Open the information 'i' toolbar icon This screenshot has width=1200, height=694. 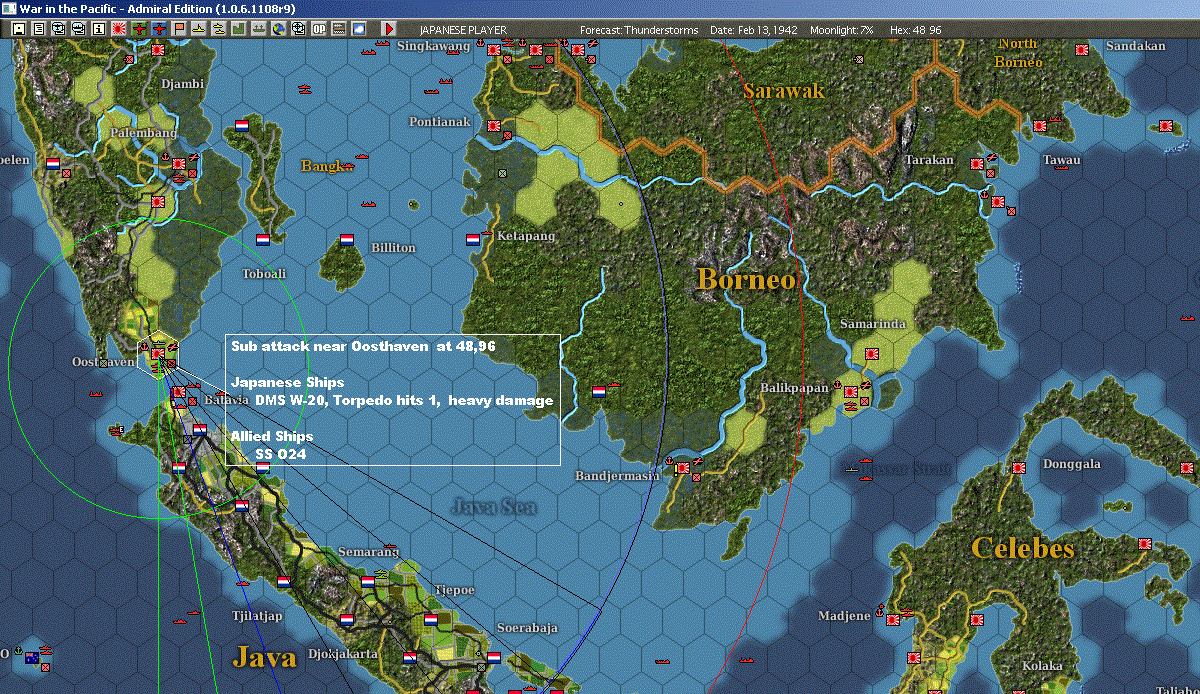(98, 29)
